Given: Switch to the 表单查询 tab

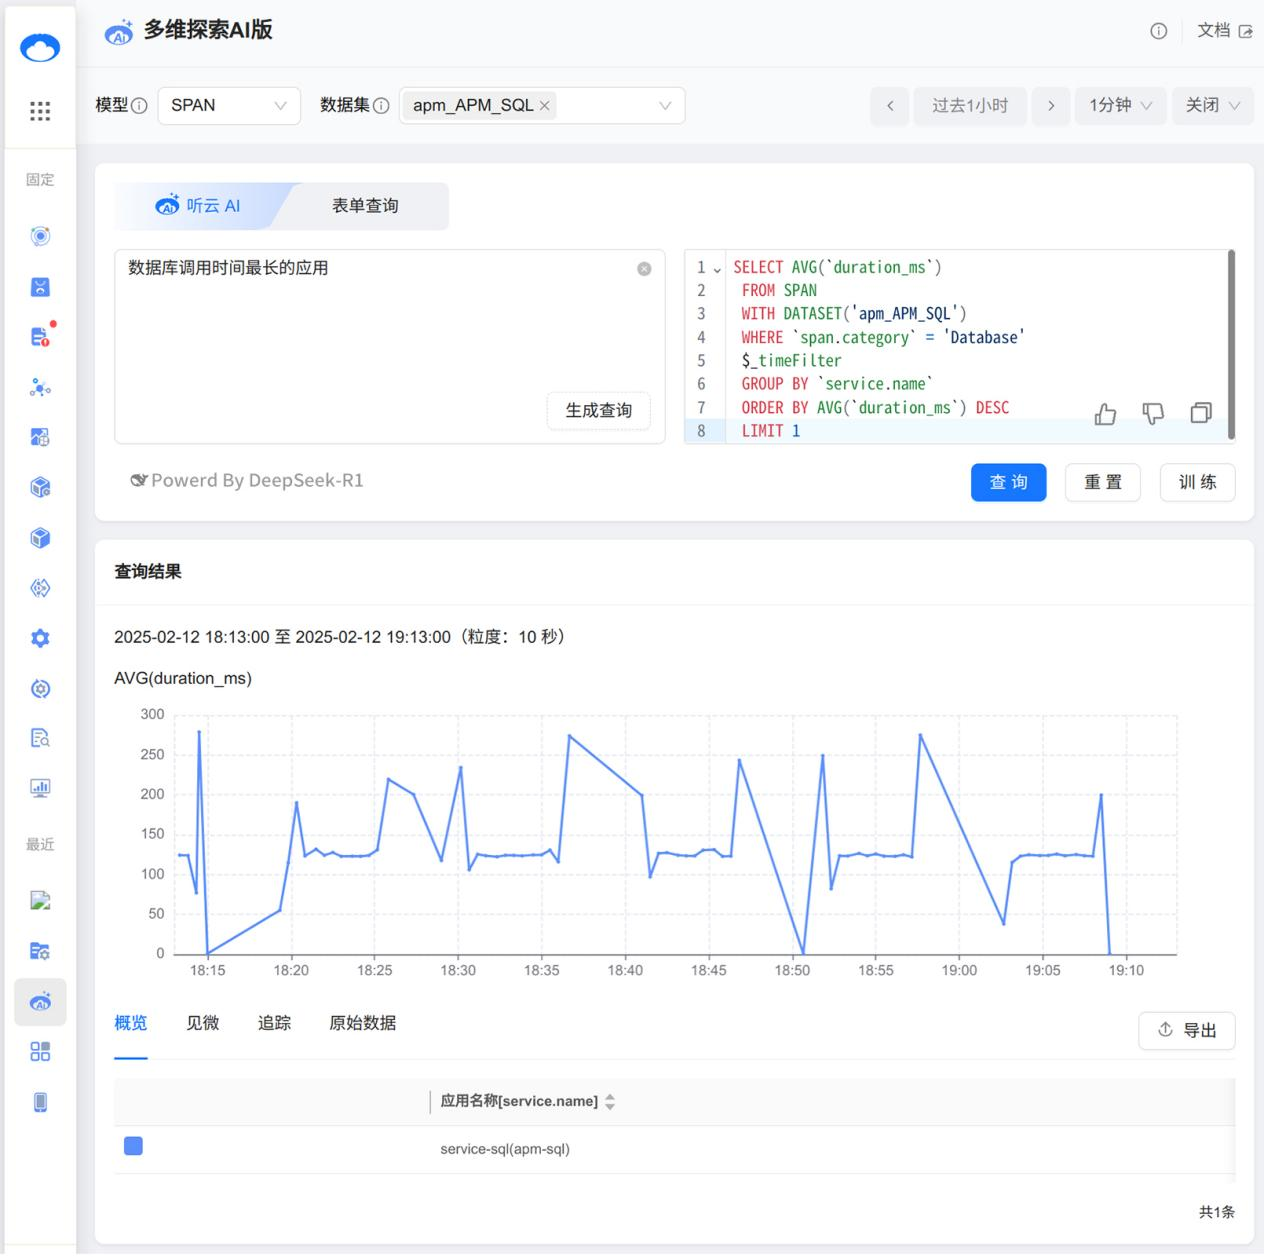Looking at the screenshot, I should 365,206.
